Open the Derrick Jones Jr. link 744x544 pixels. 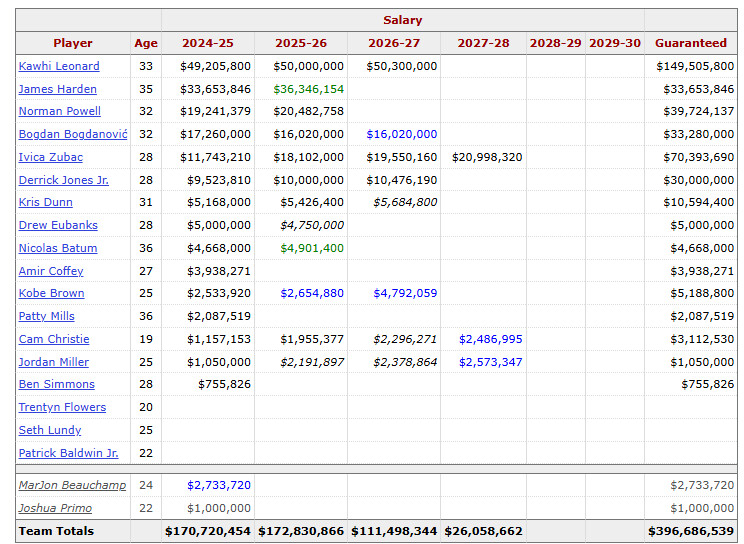point(63,180)
